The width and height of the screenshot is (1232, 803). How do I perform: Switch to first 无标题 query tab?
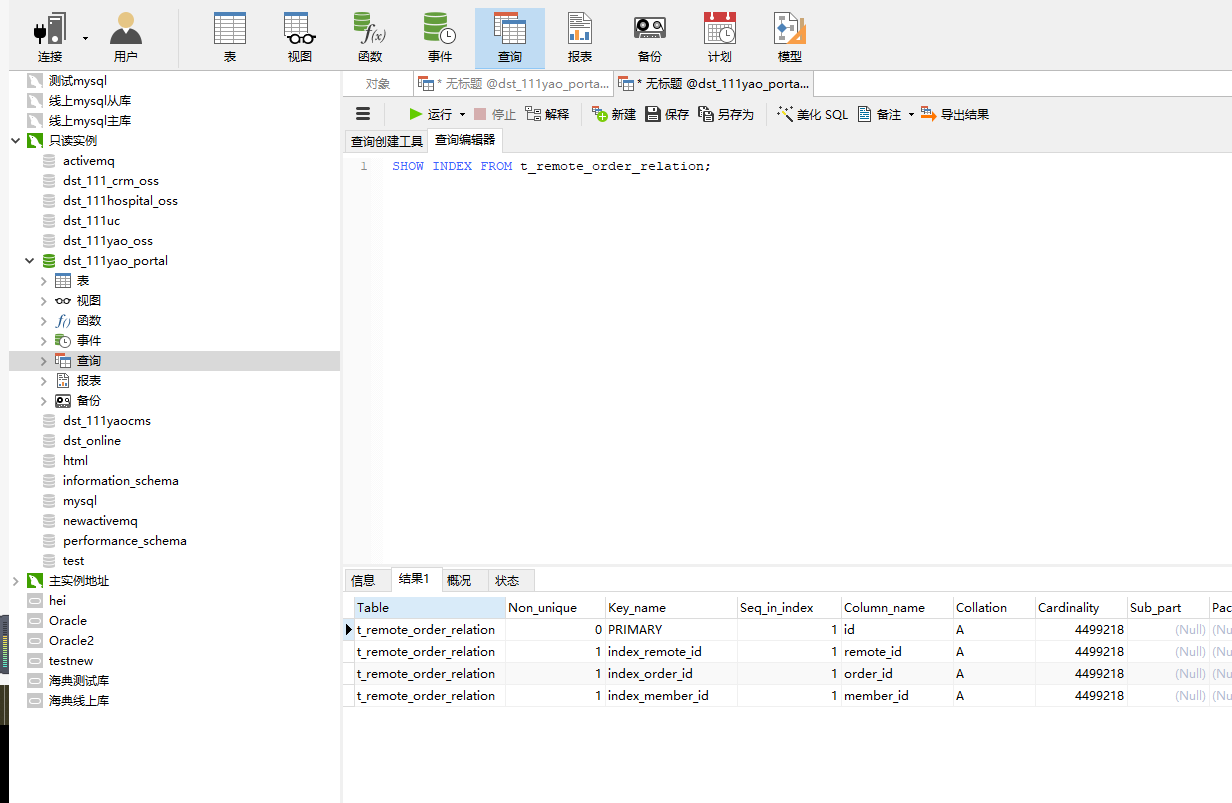pos(513,84)
